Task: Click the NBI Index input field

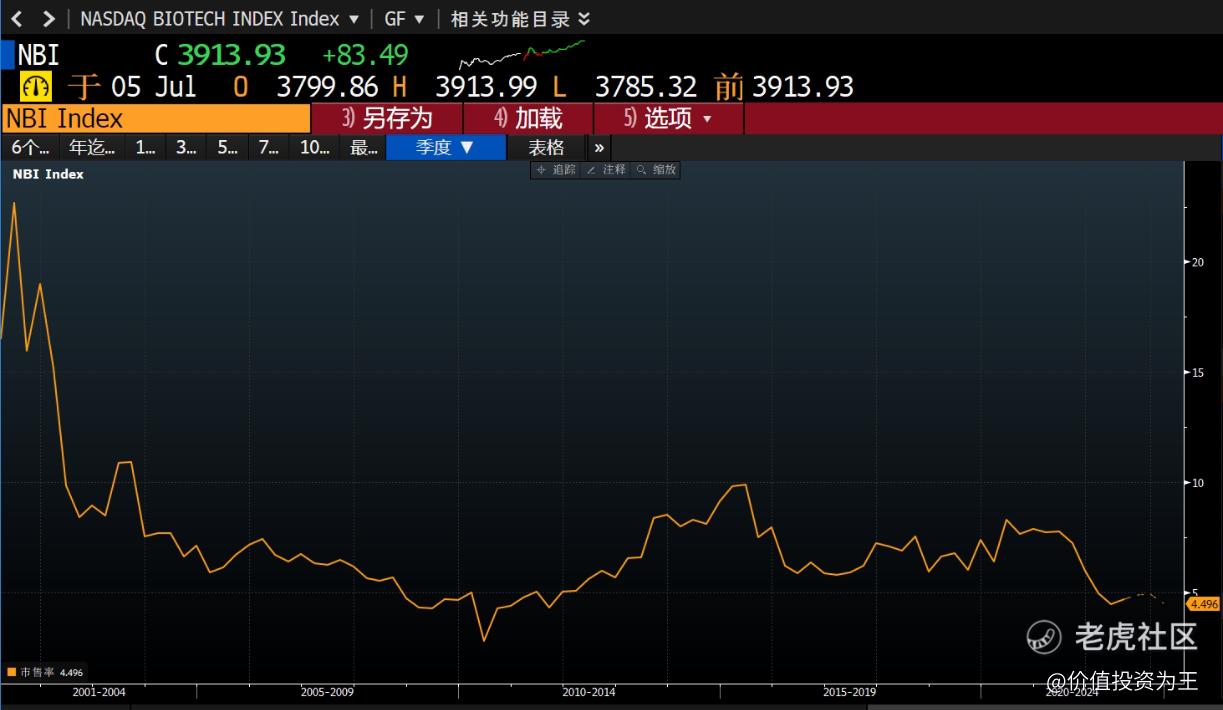Action: (156, 118)
